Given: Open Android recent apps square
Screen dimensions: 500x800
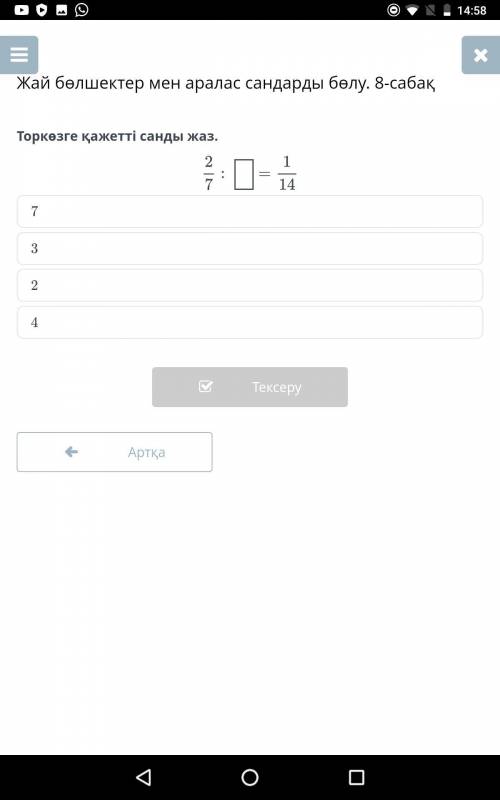Looking at the screenshot, I should (x=356, y=777).
